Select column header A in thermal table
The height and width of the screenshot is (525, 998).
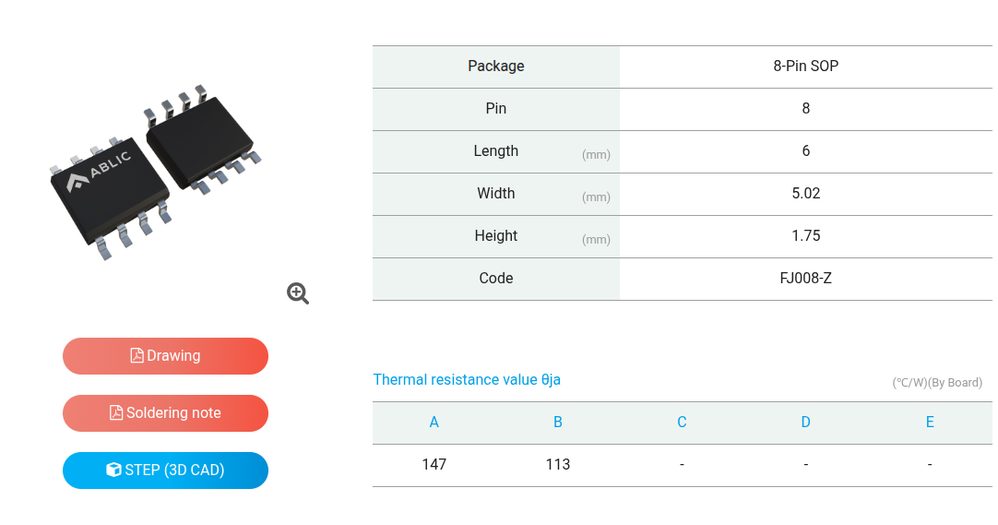pos(434,422)
